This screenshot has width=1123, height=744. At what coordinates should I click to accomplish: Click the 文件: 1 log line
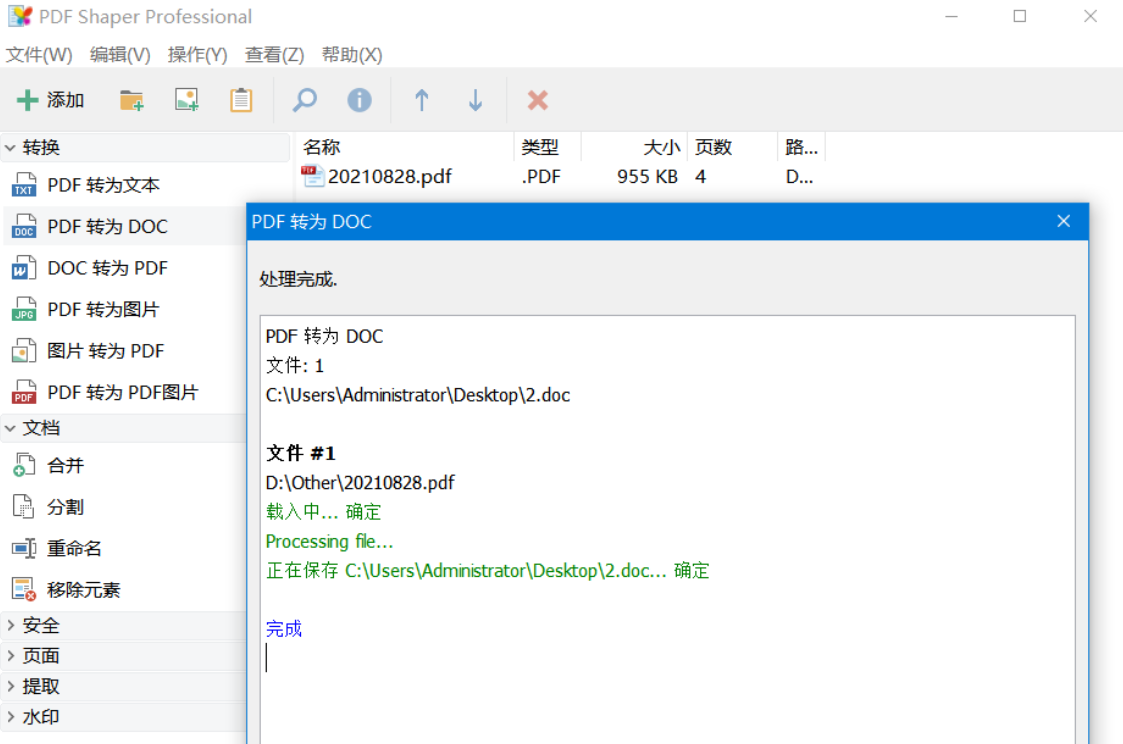295,366
